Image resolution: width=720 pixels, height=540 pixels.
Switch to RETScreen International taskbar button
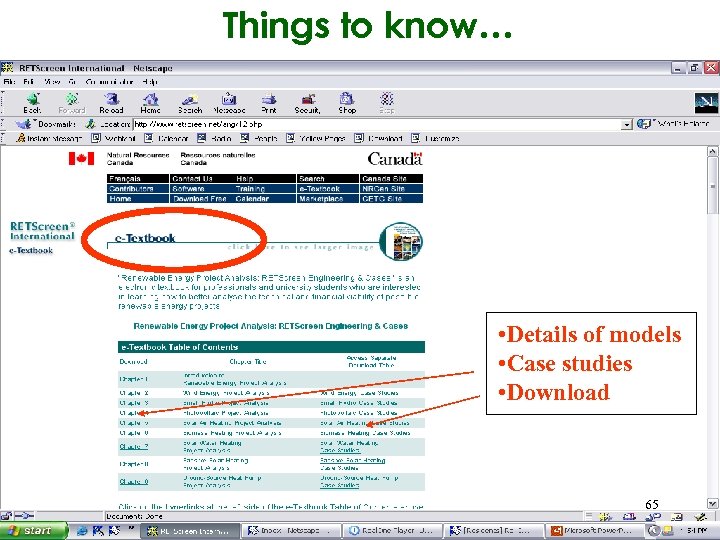pyautogui.click(x=191, y=531)
